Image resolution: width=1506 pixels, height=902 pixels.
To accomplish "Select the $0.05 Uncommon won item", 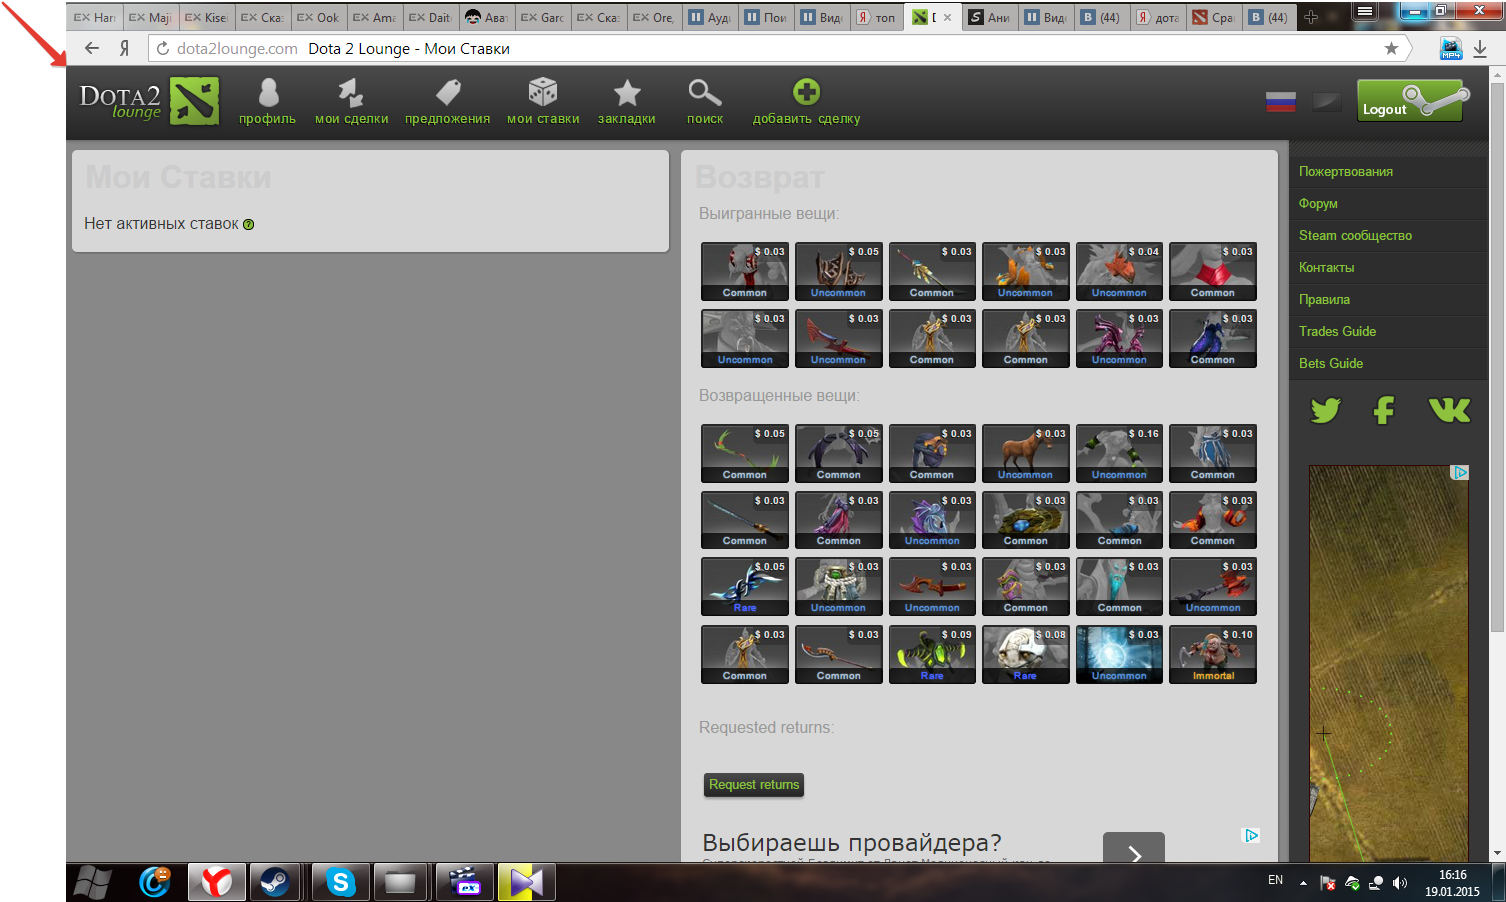I will 838,272.
